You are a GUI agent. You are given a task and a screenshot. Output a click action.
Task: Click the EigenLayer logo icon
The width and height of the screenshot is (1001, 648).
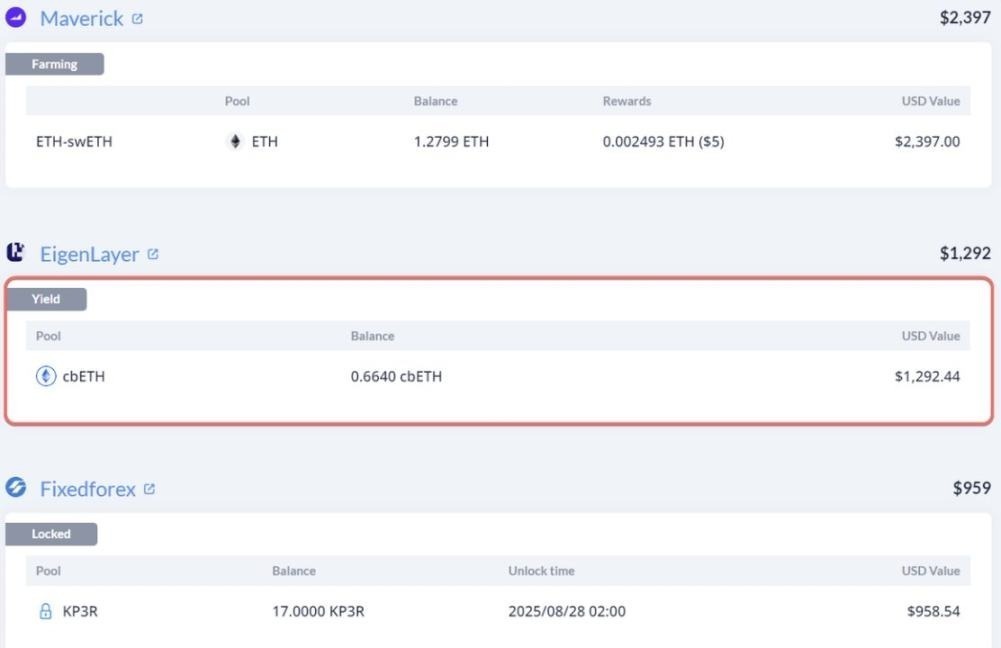[x=16, y=253]
